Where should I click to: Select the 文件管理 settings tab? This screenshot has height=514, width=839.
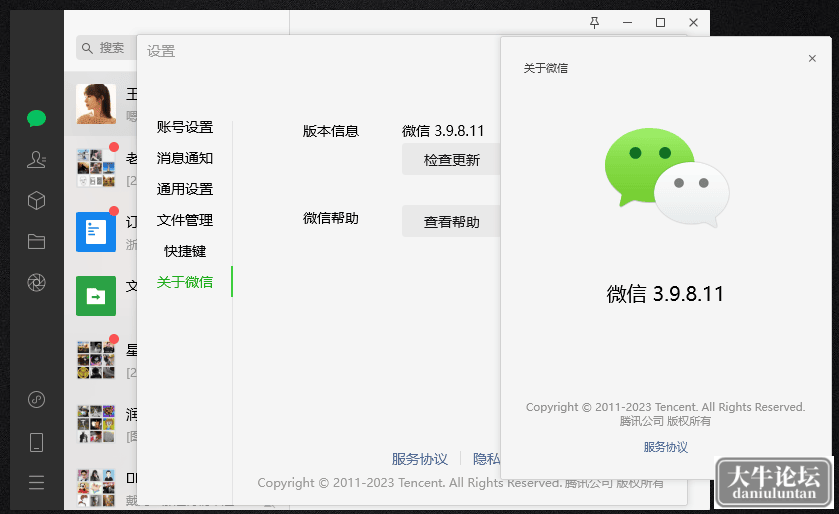pos(185,220)
